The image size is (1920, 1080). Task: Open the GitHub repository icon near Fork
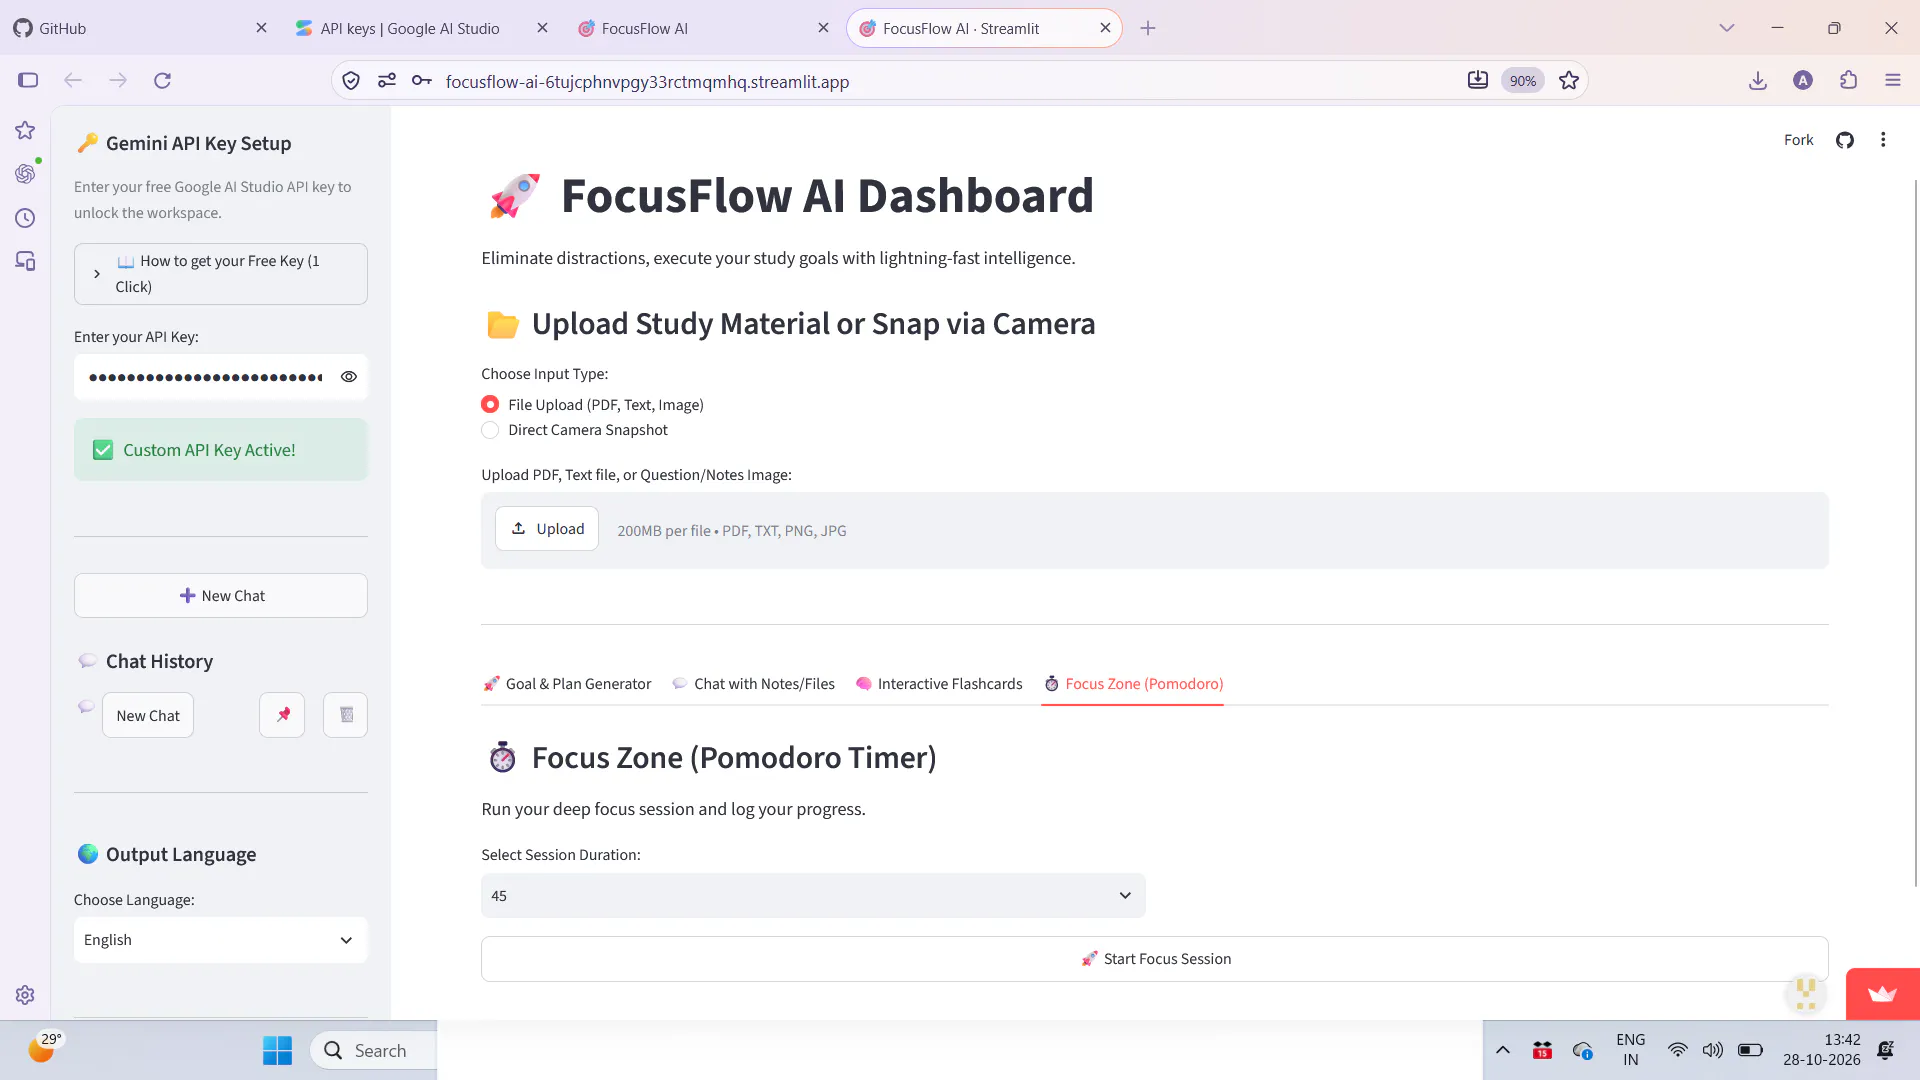(1845, 140)
